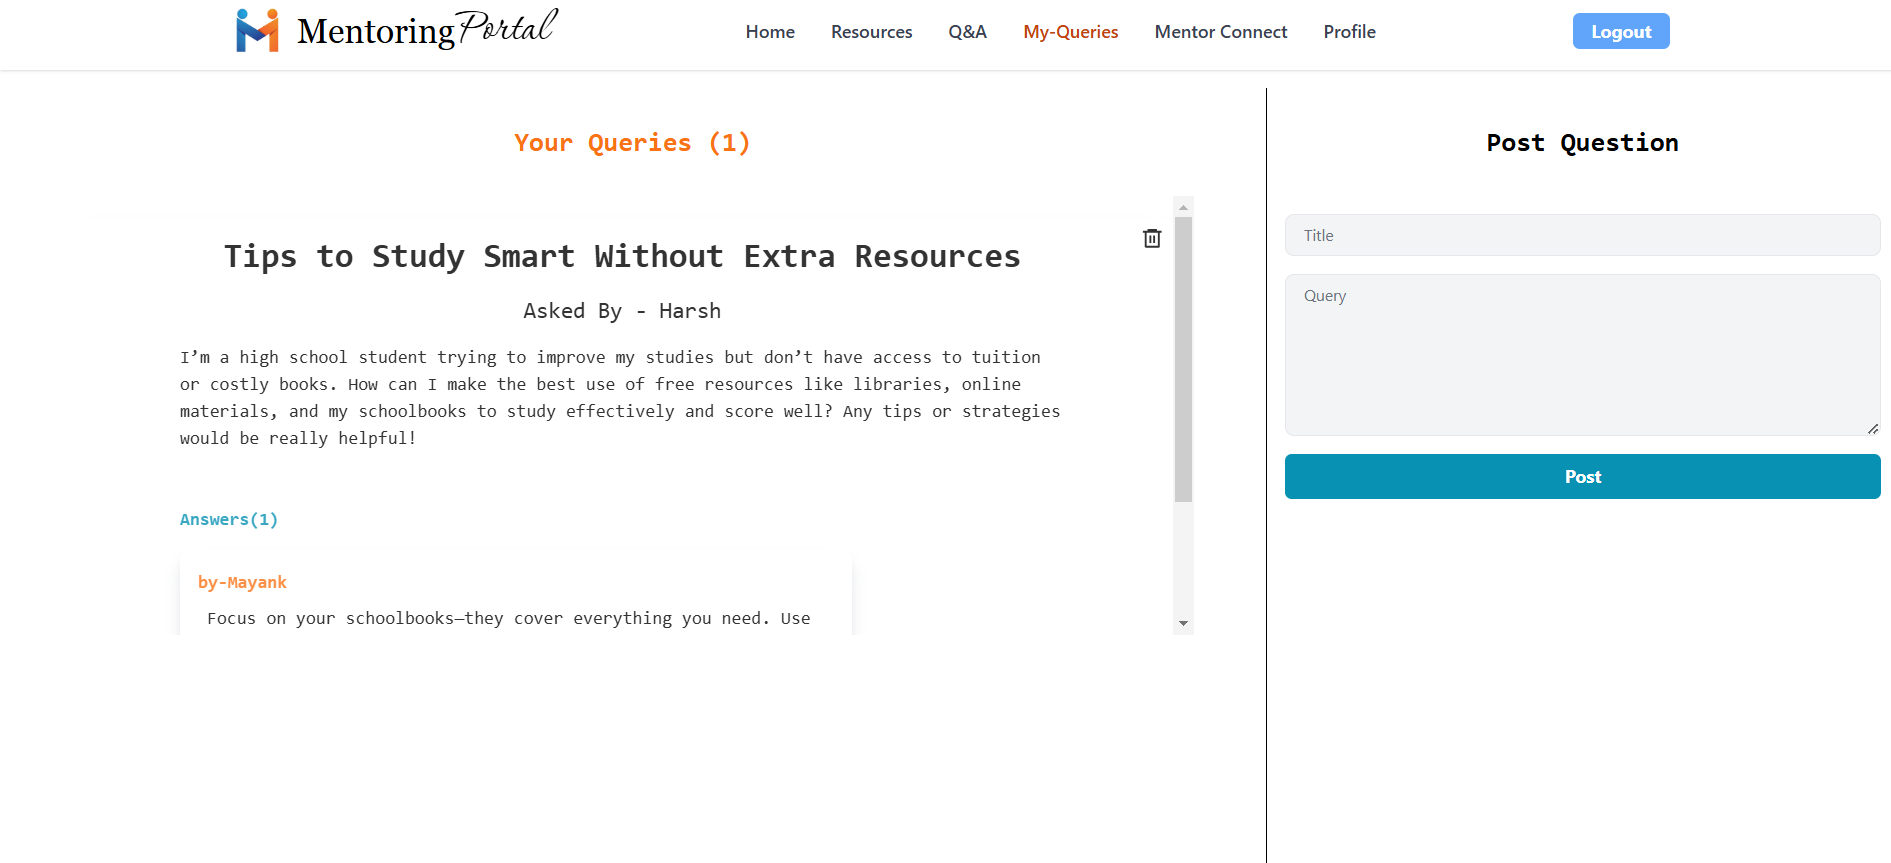This screenshot has height=863, width=1891.
Task: Click the query title 'Tips to Study Smart Without Extra Resources'
Action: coord(622,257)
